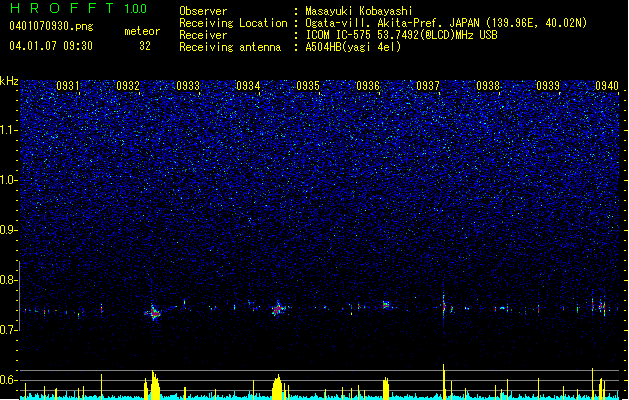Click the 0936 time marker
Screen dimensions: 629x400
tap(368, 86)
